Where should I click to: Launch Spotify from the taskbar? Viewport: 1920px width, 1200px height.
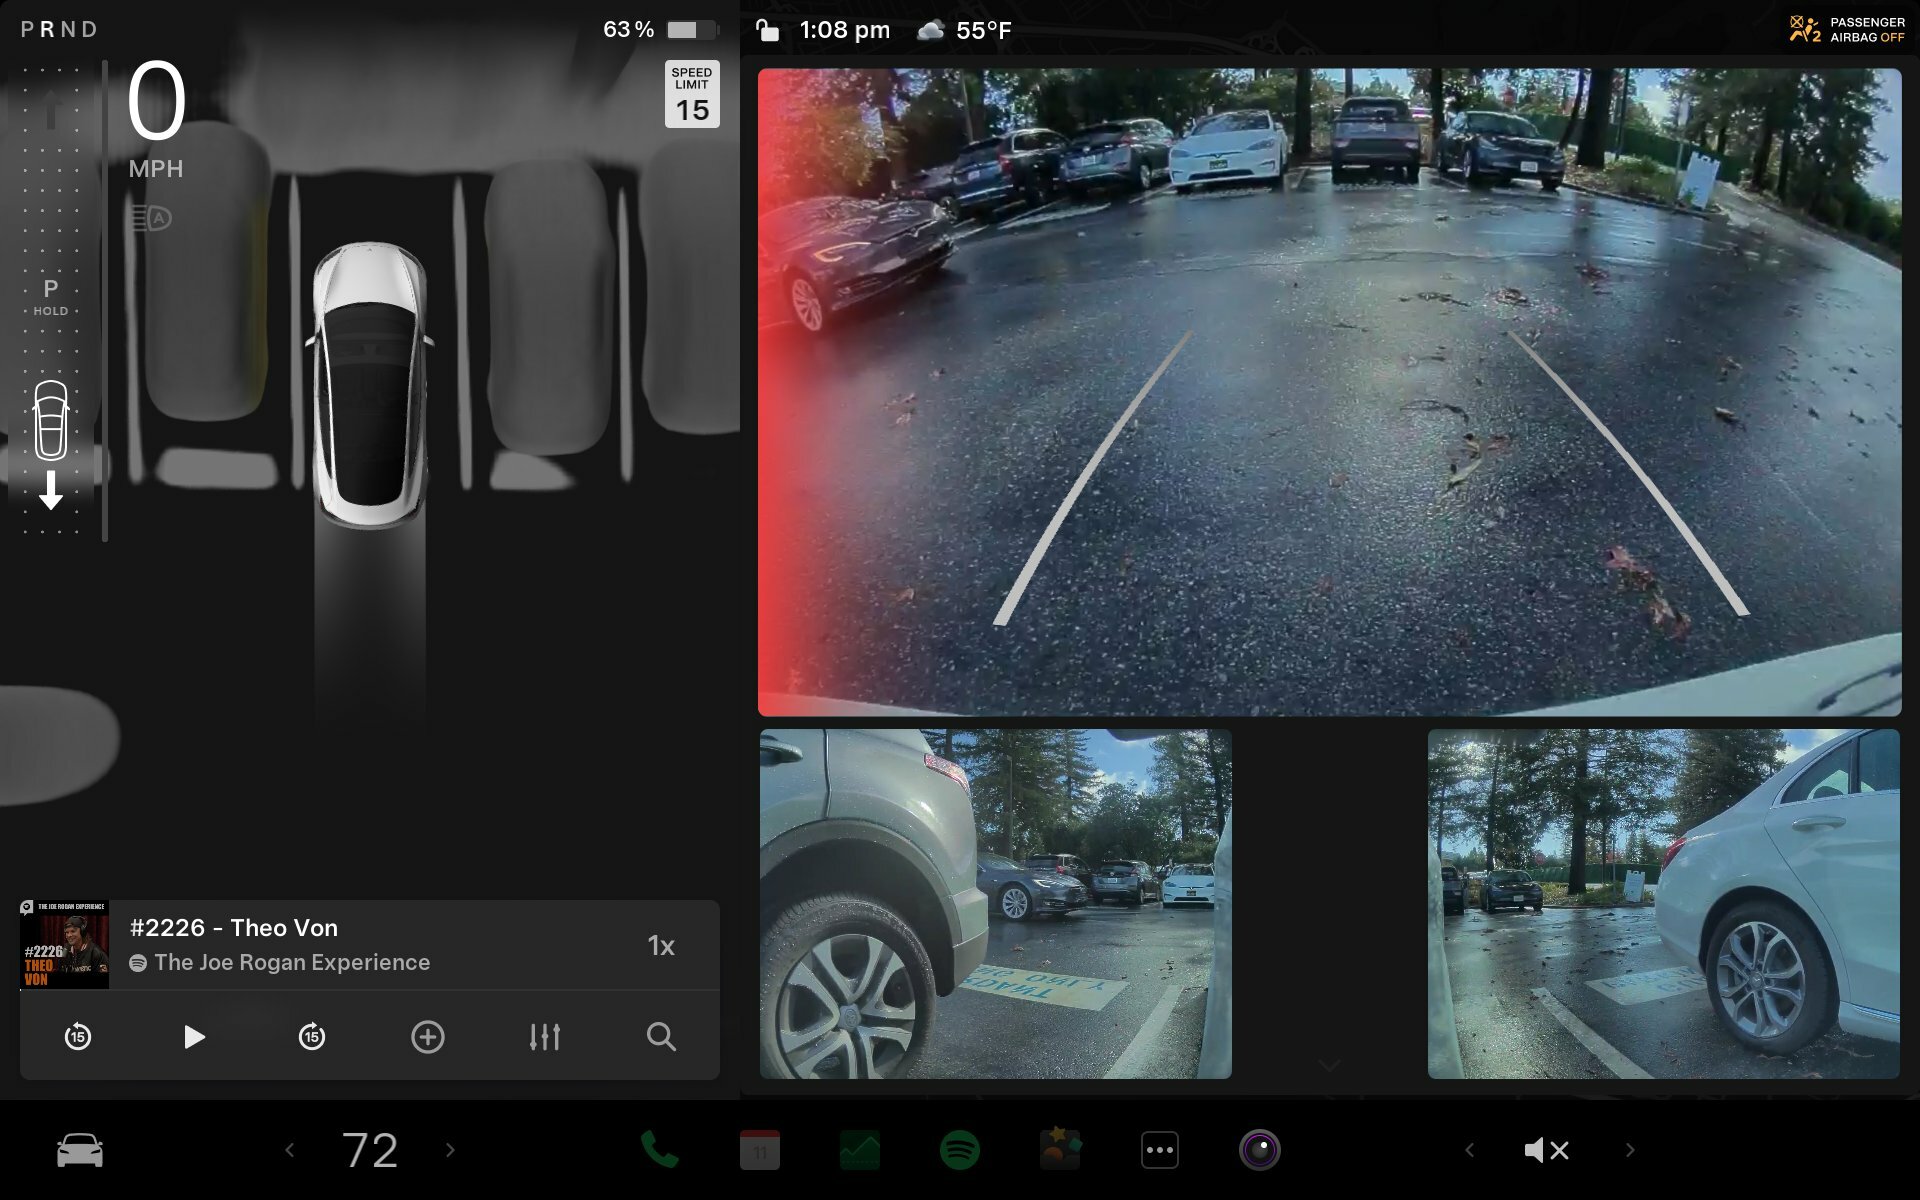click(x=959, y=1150)
